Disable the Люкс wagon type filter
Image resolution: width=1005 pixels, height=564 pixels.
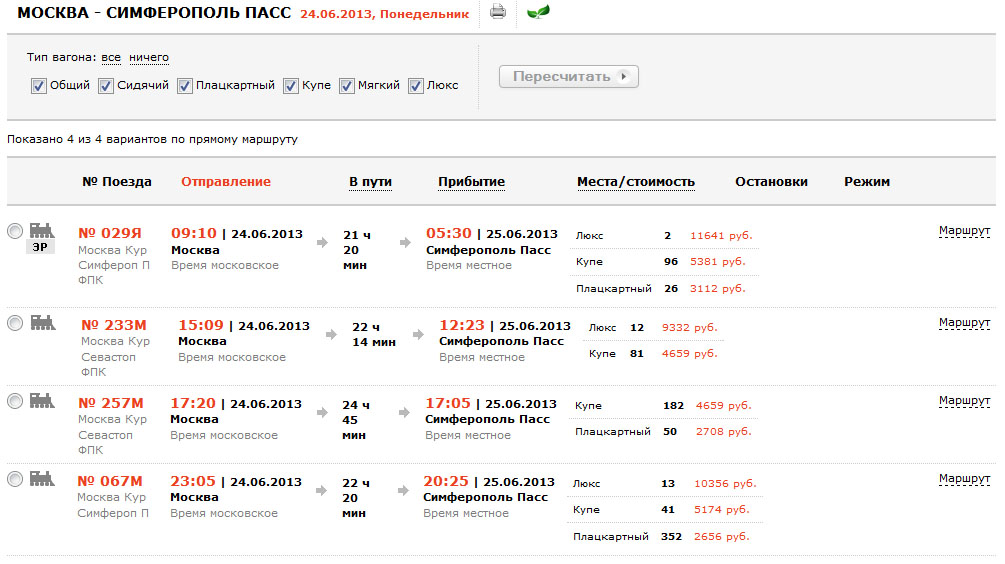tap(416, 86)
